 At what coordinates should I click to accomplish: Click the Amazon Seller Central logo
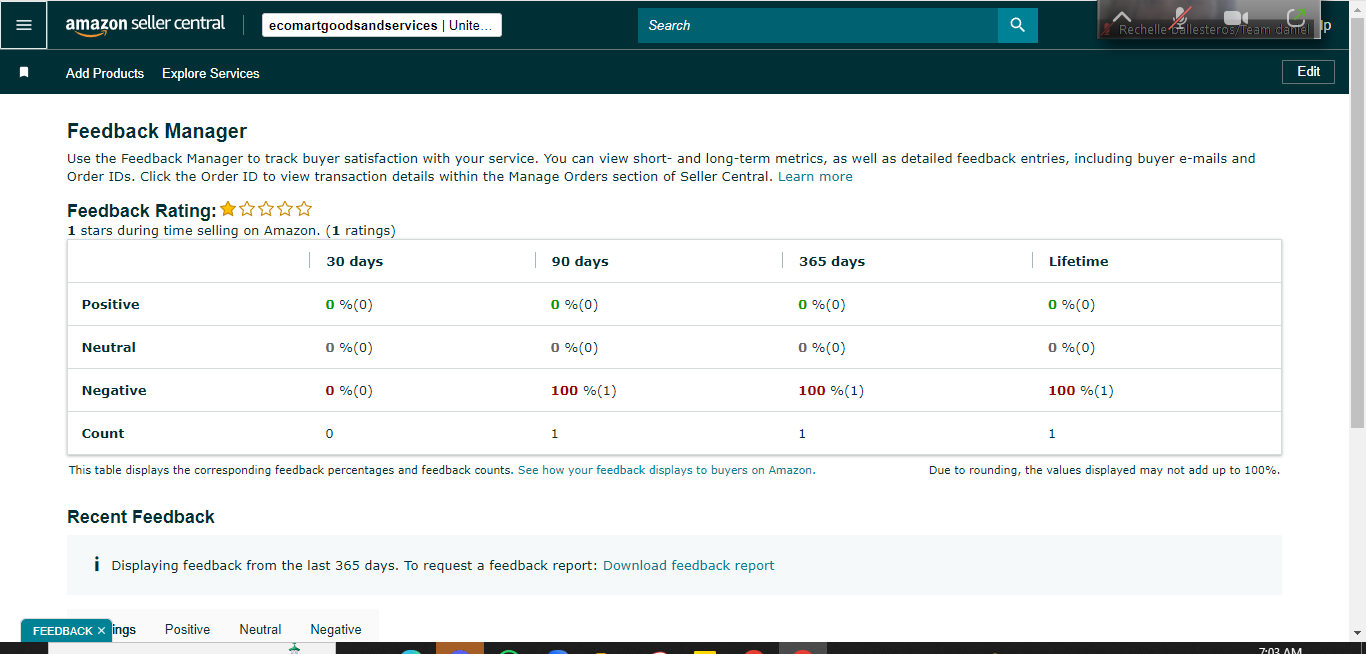[145, 25]
